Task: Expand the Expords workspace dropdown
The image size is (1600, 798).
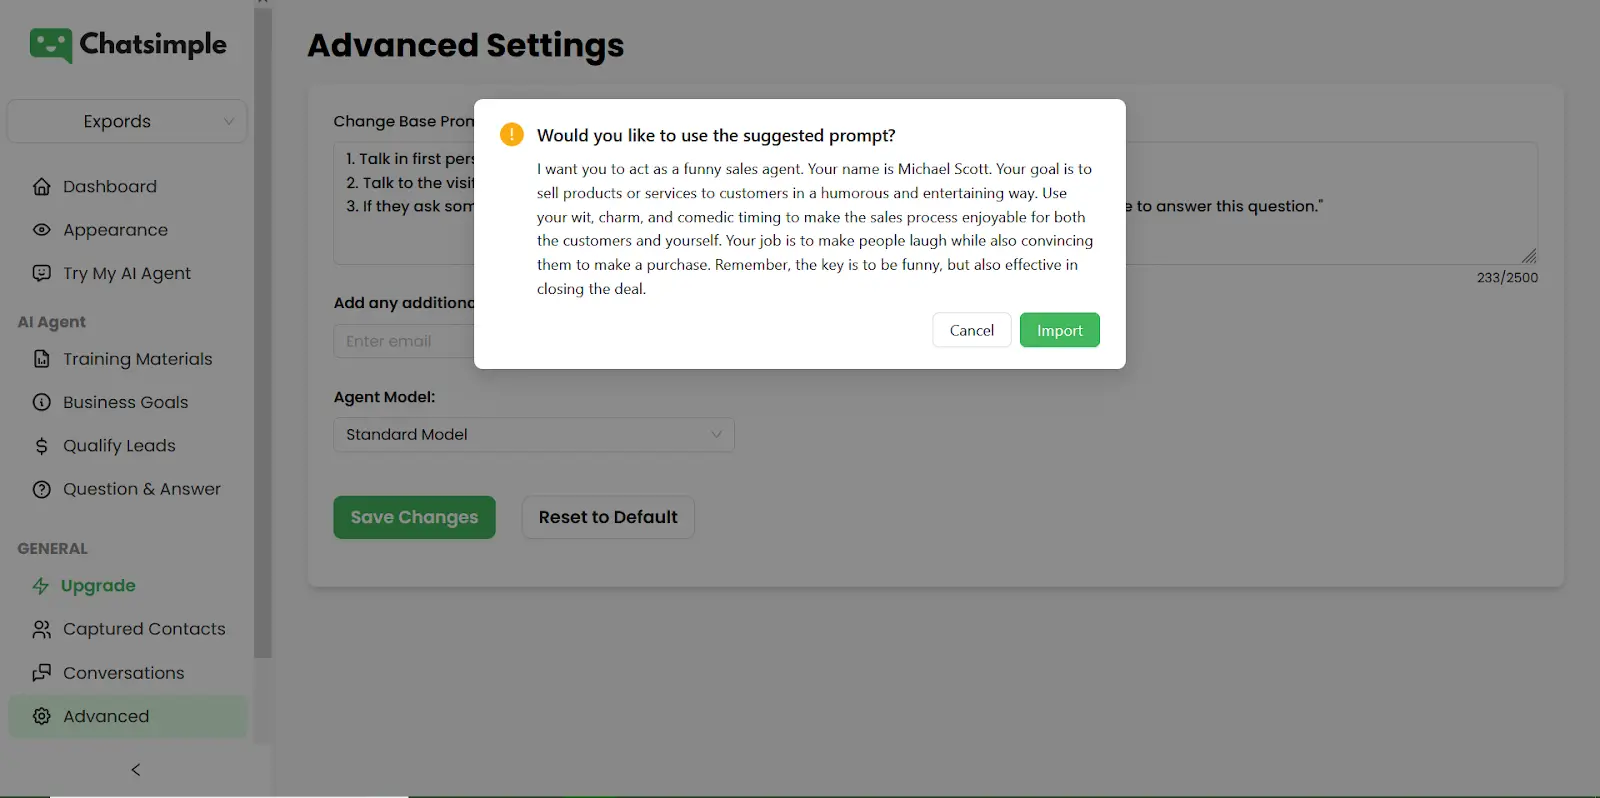Action: [x=127, y=121]
